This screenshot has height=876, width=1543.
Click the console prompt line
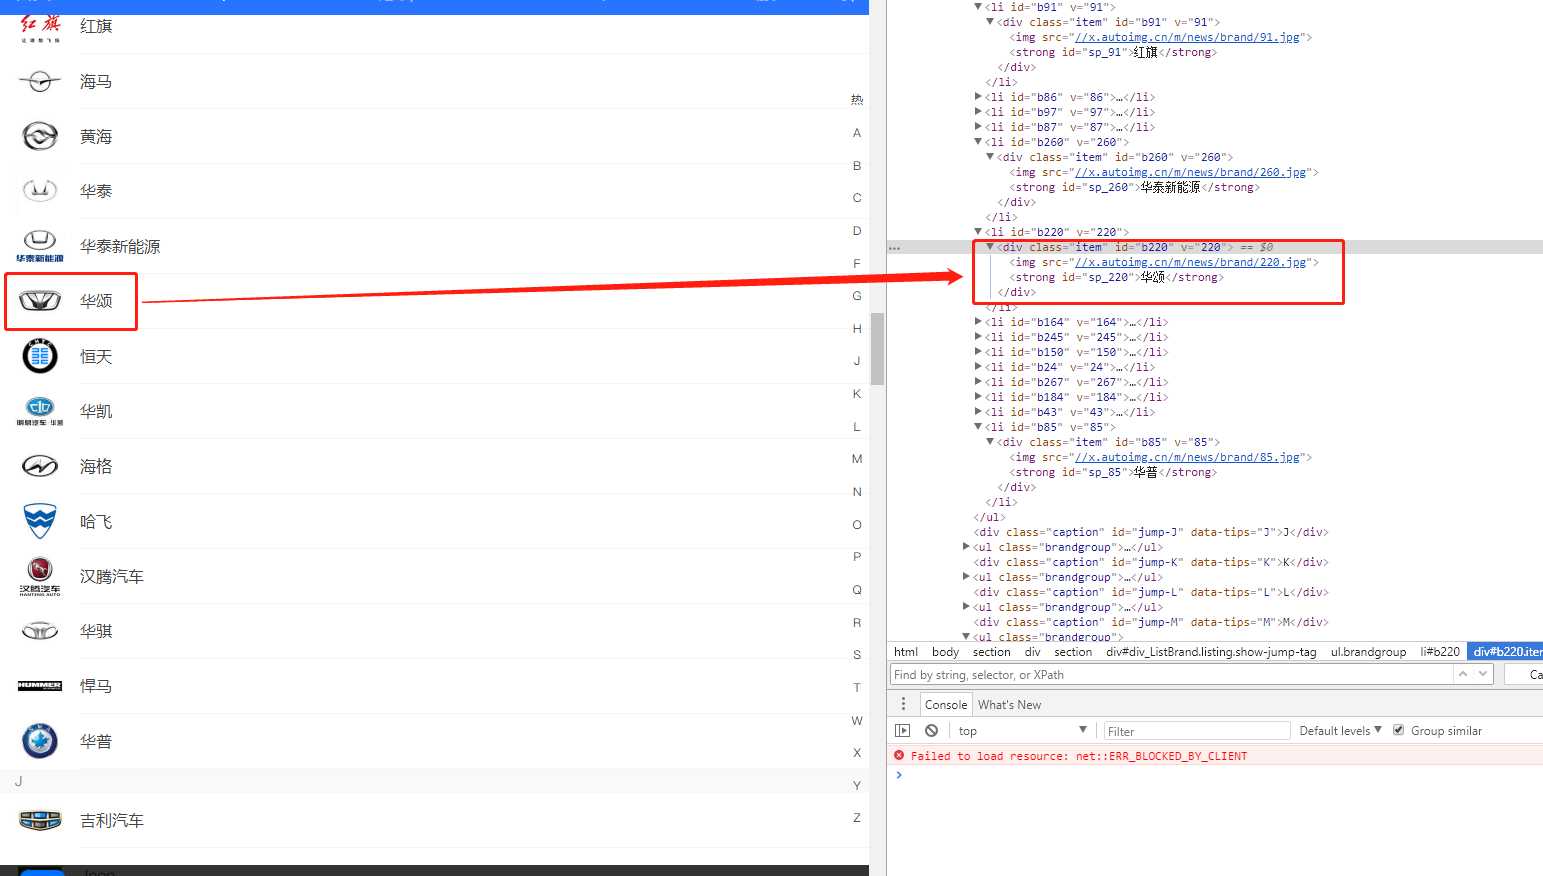[x=1215, y=775]
